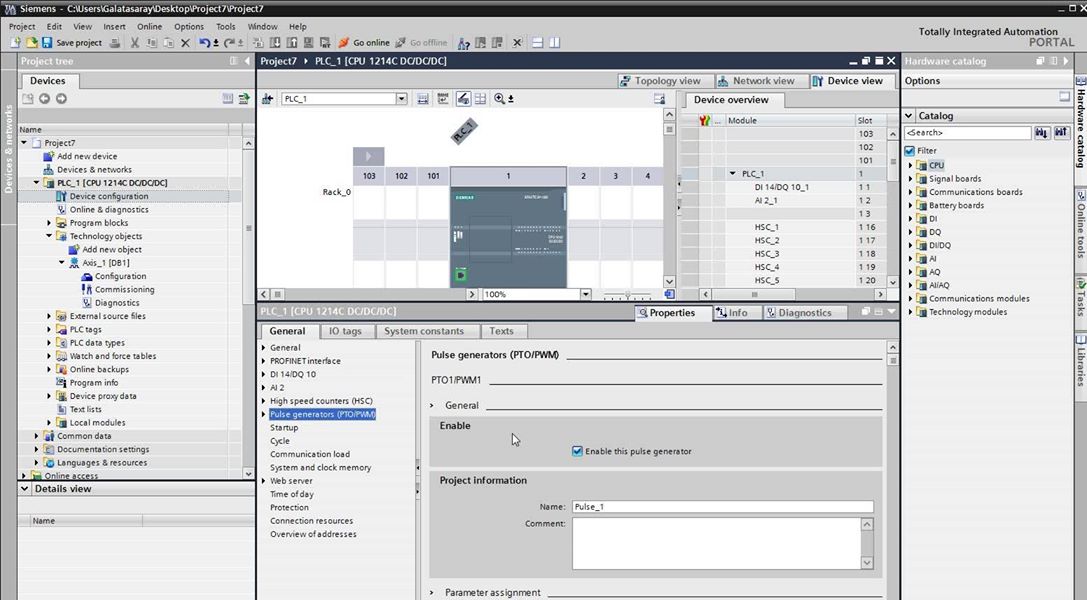This screenshot has height=600, width=1087.
Task: Select Pulse generators (PTO/PWM) in properties tree
Action: pos(322,414)
